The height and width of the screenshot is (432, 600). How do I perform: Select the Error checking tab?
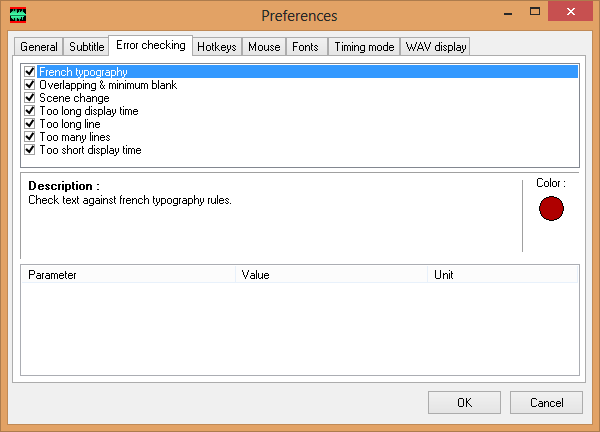pos(151,45)
